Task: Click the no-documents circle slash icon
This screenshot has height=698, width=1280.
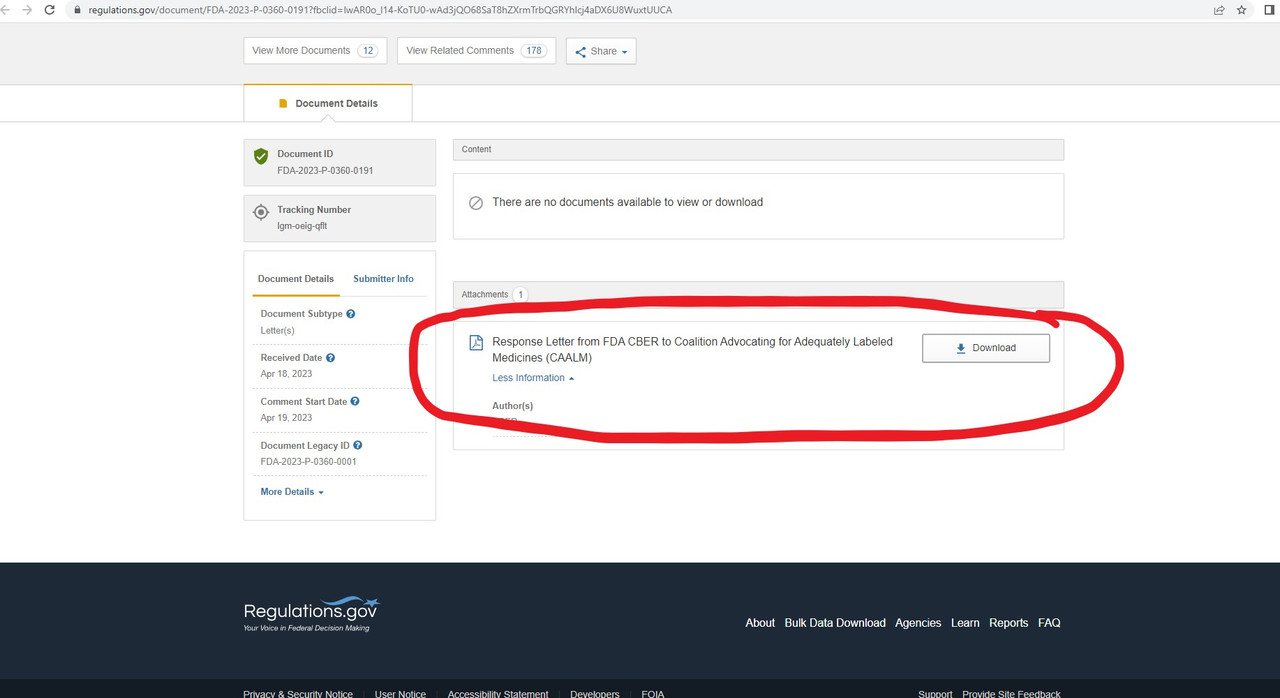Action: (x=476, y=202)
